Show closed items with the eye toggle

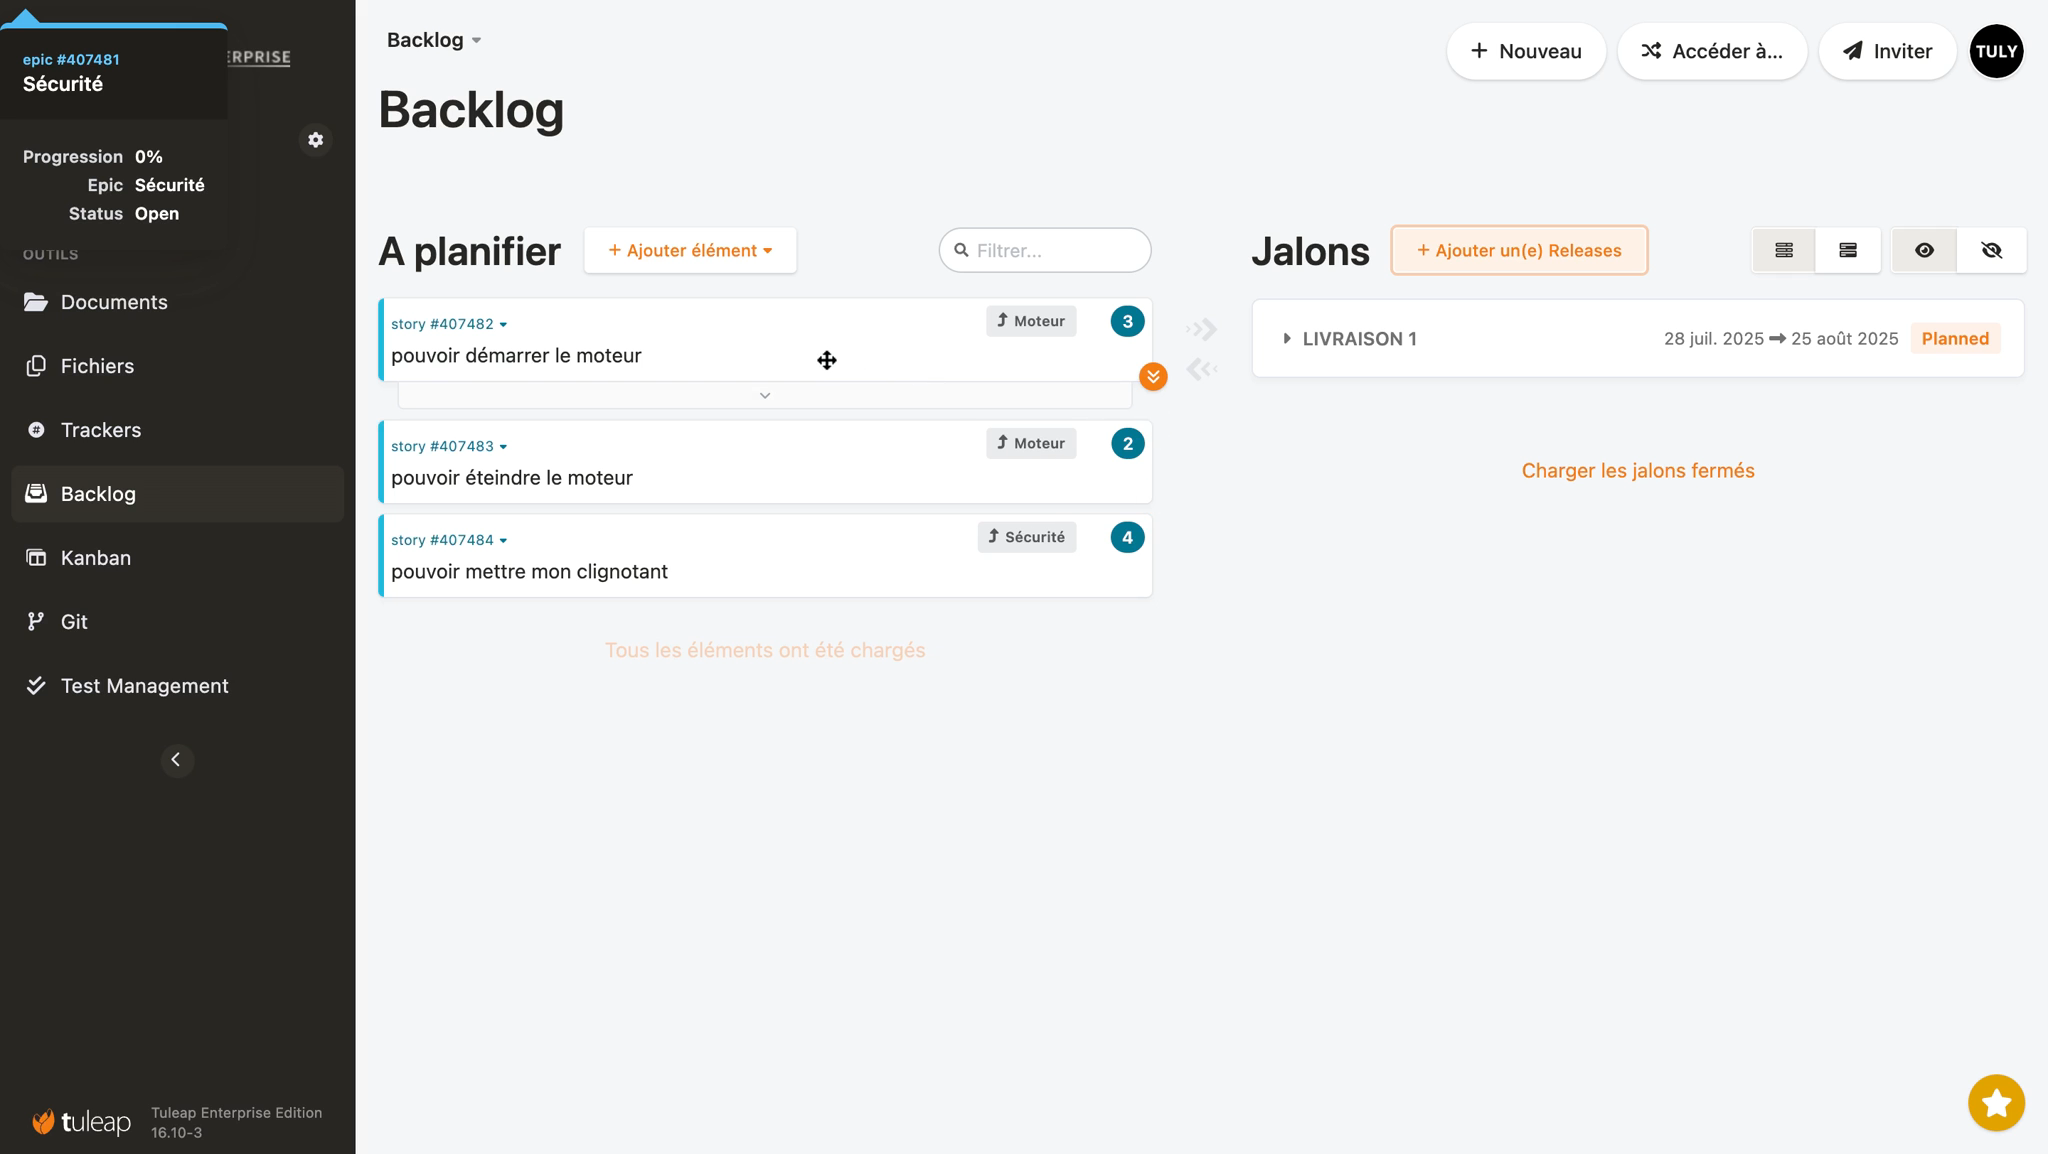(x=1924, y=250)
